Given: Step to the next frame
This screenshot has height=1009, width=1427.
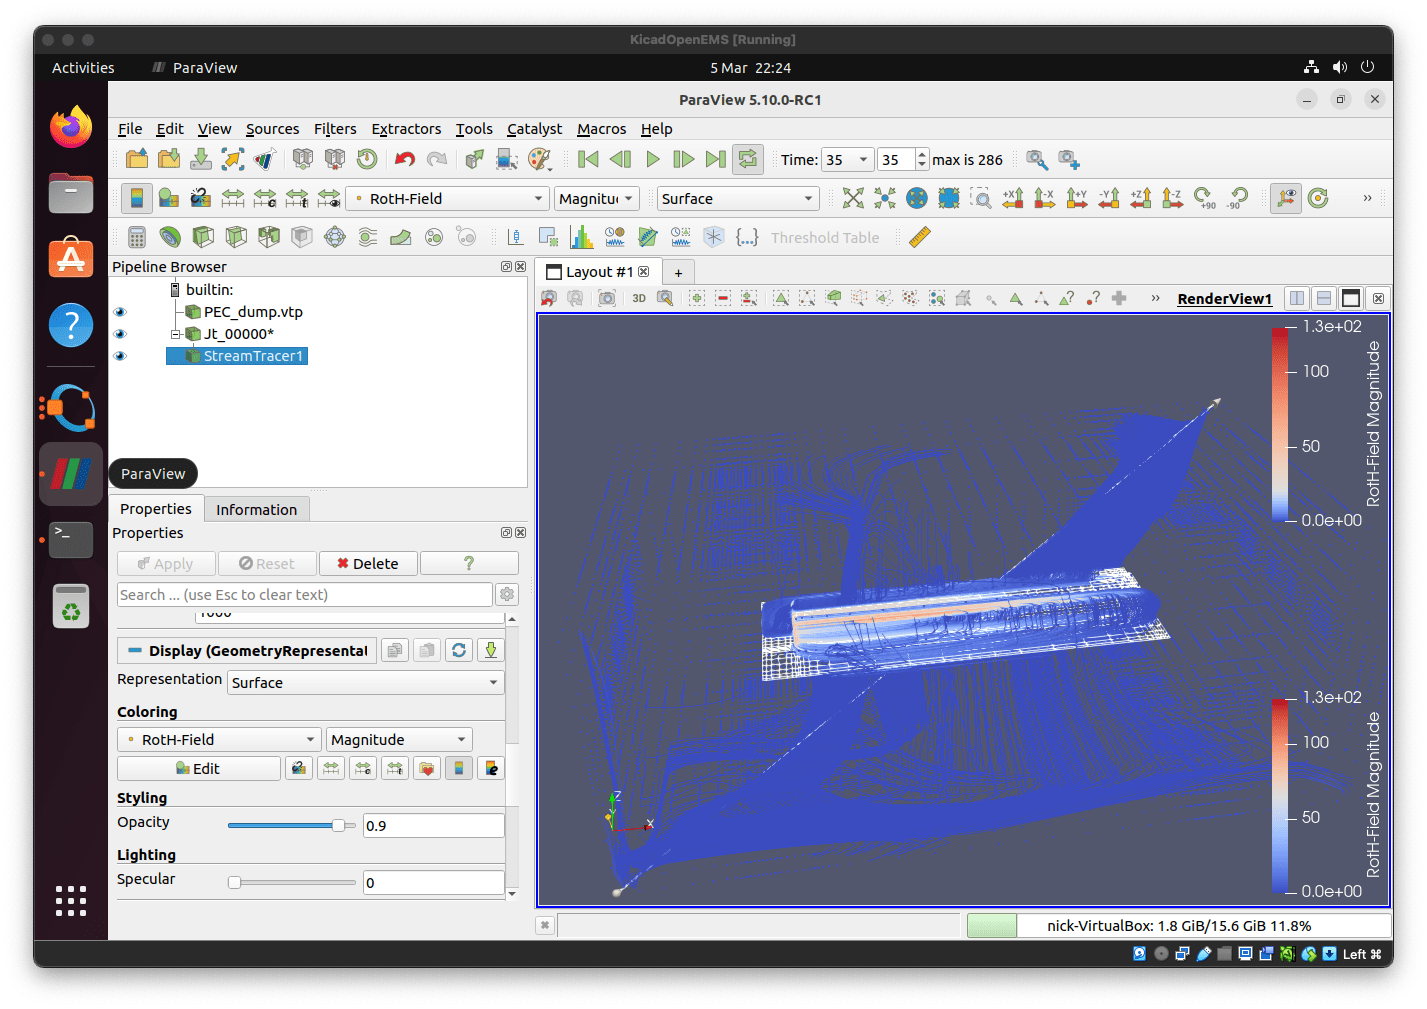Looking at the screenshot, I should (x=684, y=159).
